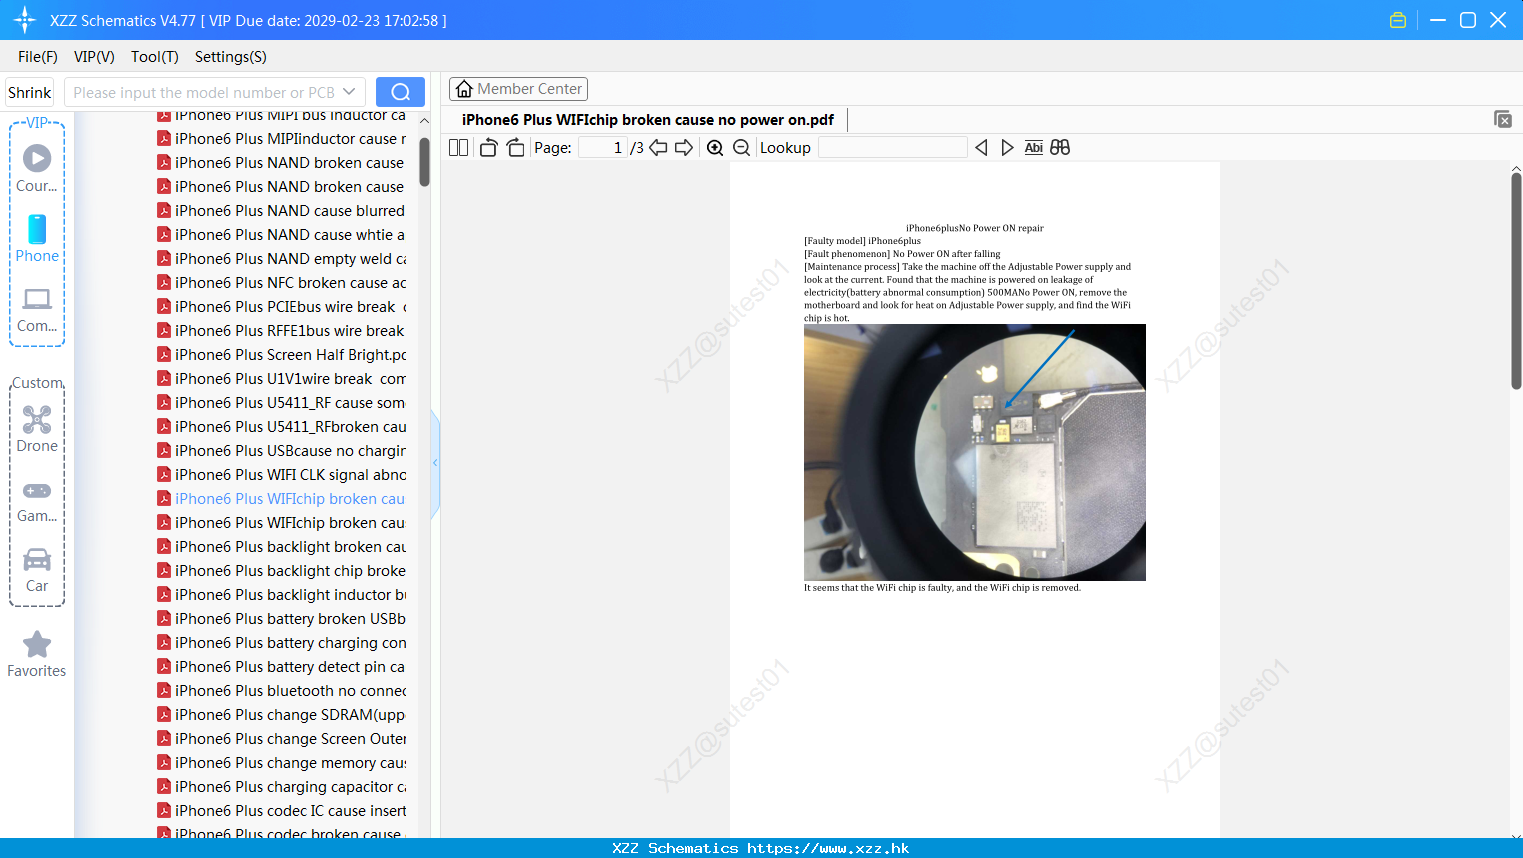Open iPhone6 Plus PCIEbus wire break file

pyautogui.click(x=291, y=307)
